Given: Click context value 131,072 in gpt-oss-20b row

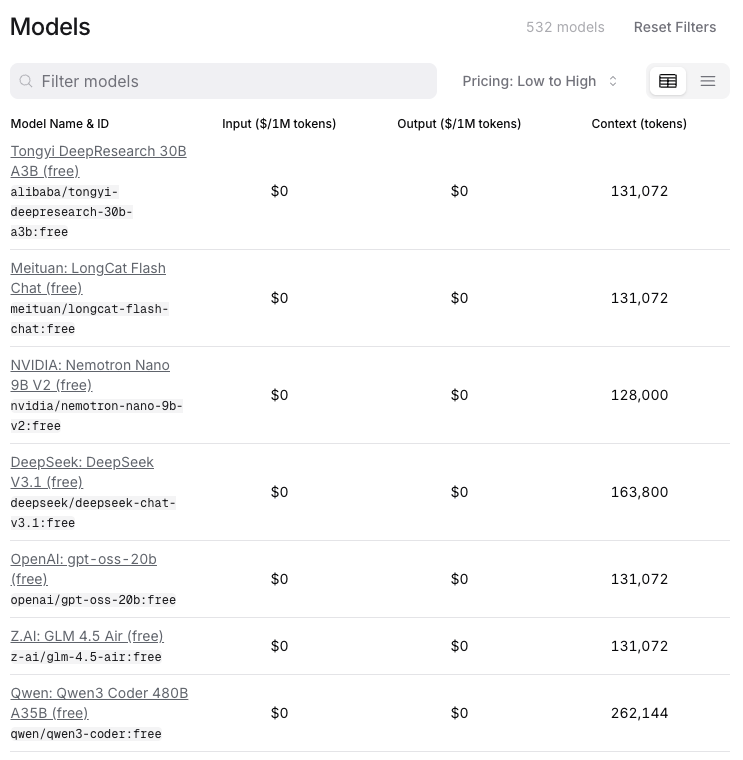Looking at the screenshot, I should [x=639, y=579].
